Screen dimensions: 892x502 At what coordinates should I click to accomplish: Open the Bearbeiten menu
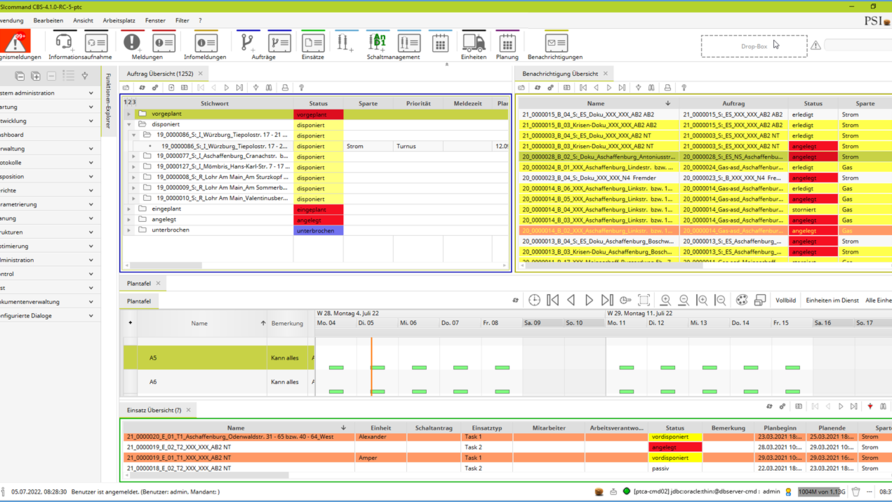coord(48,20)
